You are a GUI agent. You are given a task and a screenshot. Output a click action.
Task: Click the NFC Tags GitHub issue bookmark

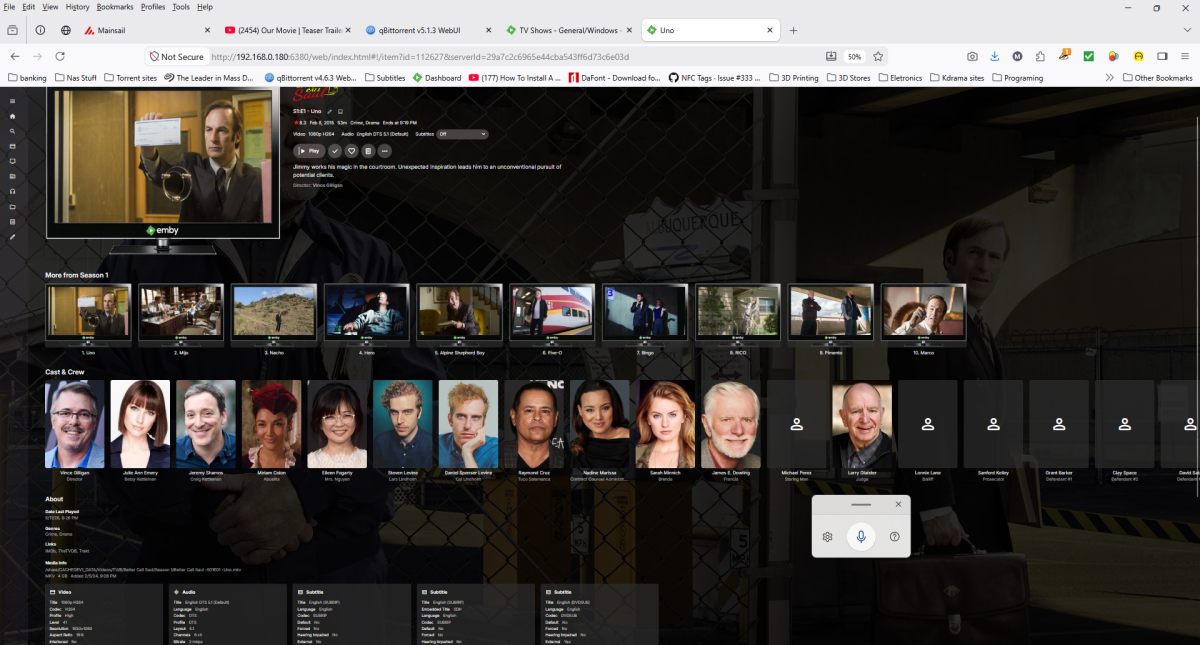pyautogui.click(x=714, y=77)
